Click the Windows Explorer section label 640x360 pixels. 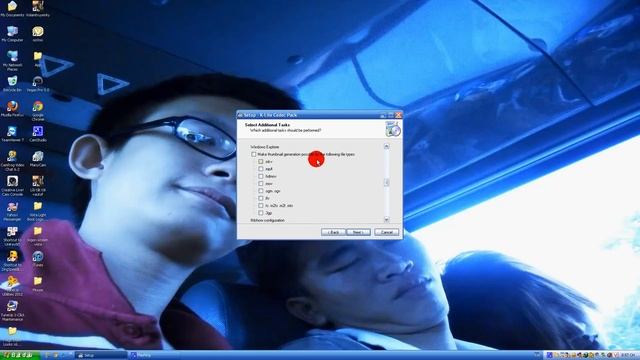pyautogui.click(x=265, y=147)
